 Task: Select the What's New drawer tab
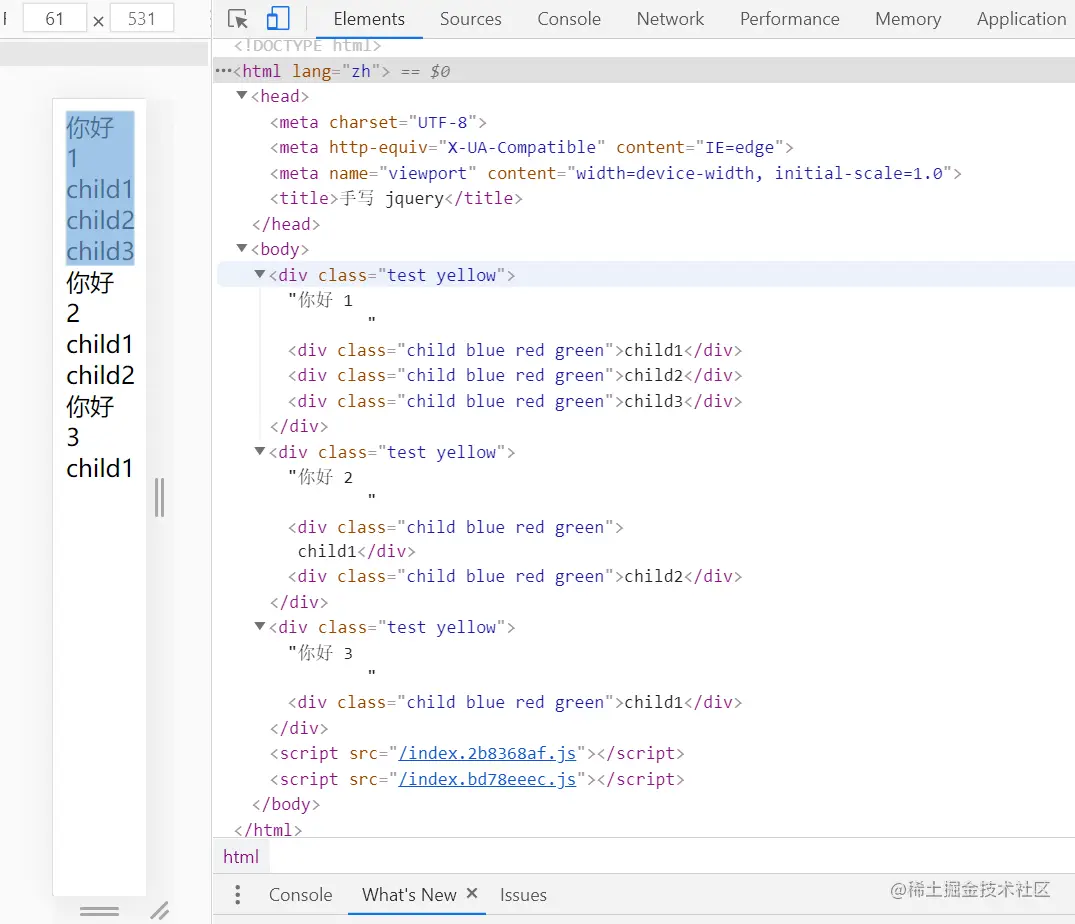409,895
